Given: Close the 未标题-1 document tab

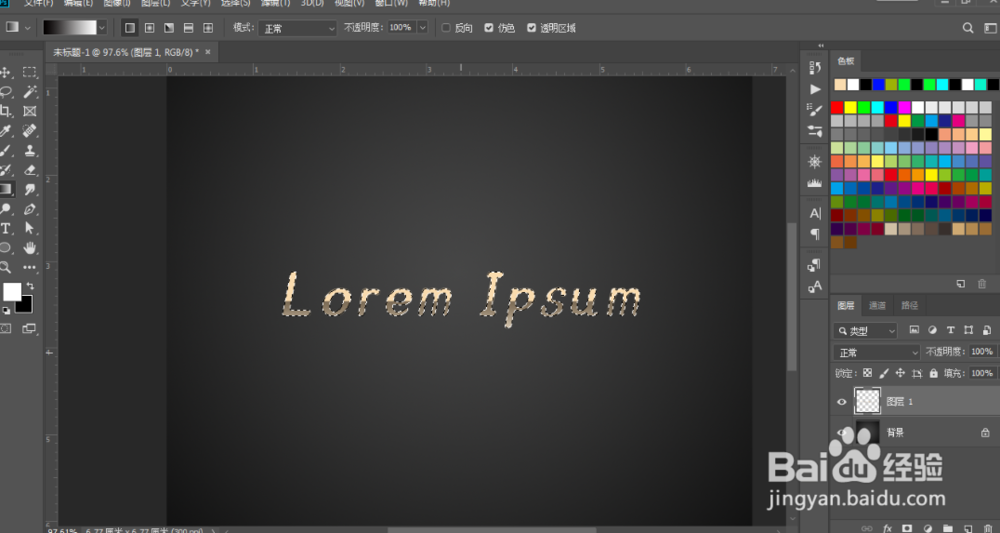Looking at the screenshot, I should click(x=208, y=52).
